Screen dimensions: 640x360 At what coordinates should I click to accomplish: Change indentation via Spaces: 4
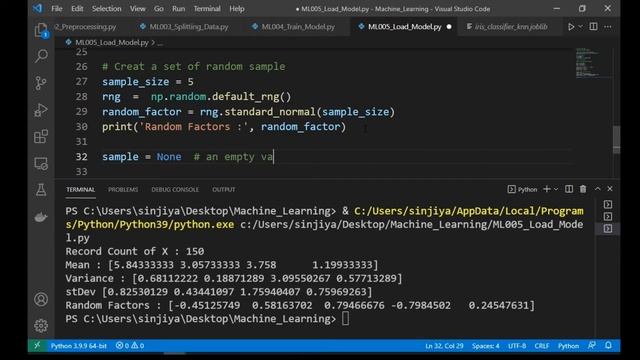(486, 346)
